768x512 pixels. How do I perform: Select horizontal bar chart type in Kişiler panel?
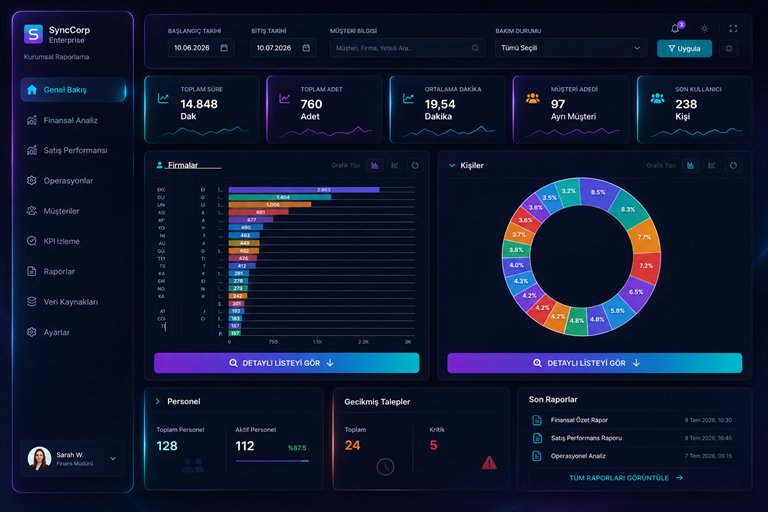pos(712,166)
